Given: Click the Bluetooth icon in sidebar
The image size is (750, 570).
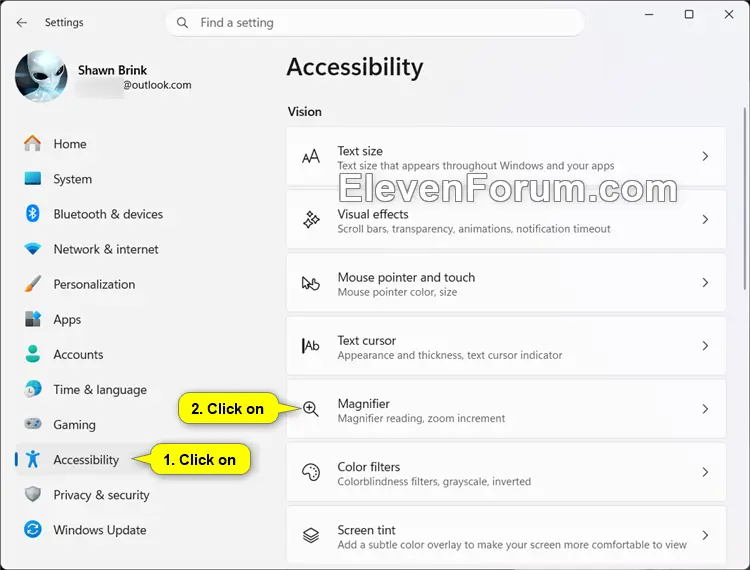Looking at the screenshot, I should click(33, 213).
